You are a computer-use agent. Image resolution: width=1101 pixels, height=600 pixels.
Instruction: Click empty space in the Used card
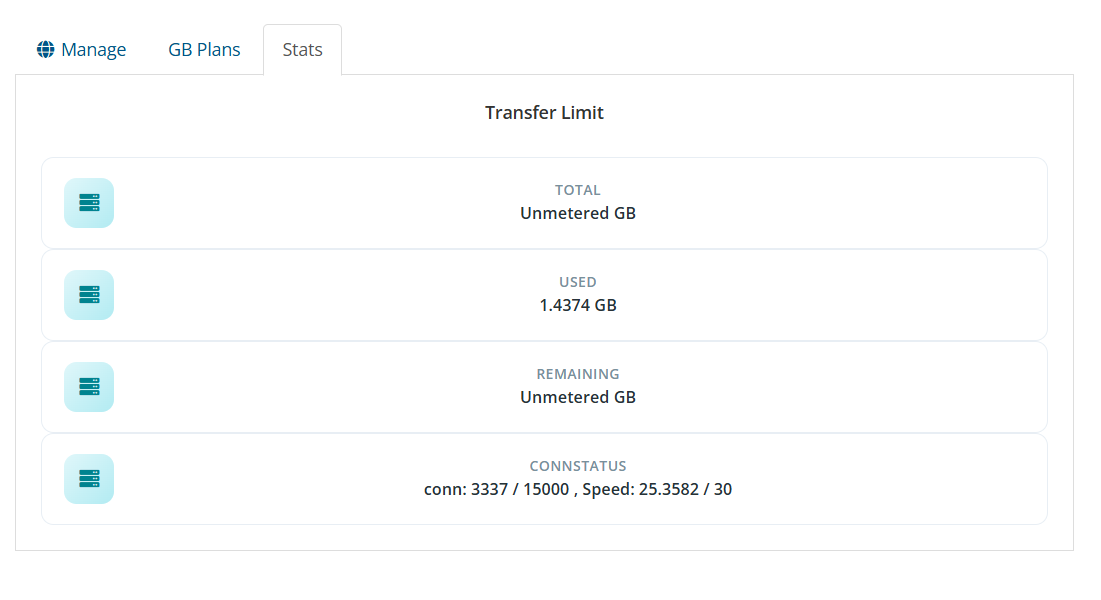pos(850,295)
